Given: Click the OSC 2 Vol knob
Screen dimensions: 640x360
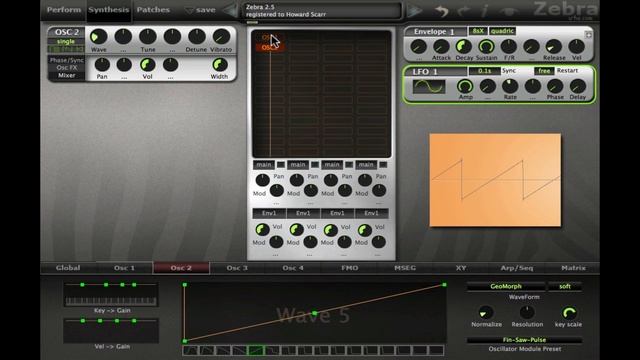Looking at the screenshot, I should pos(147,65).
